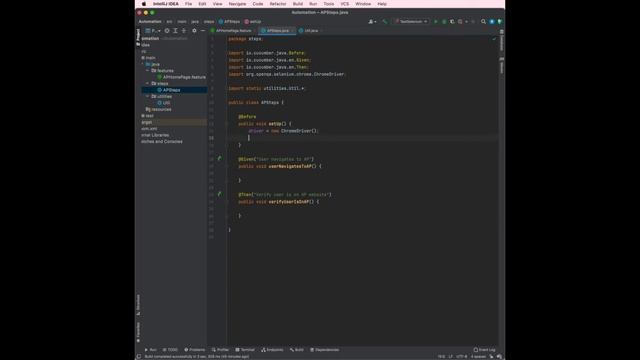Open the File menu
This screenshot has height=360, width=640.
coord(188,4)
